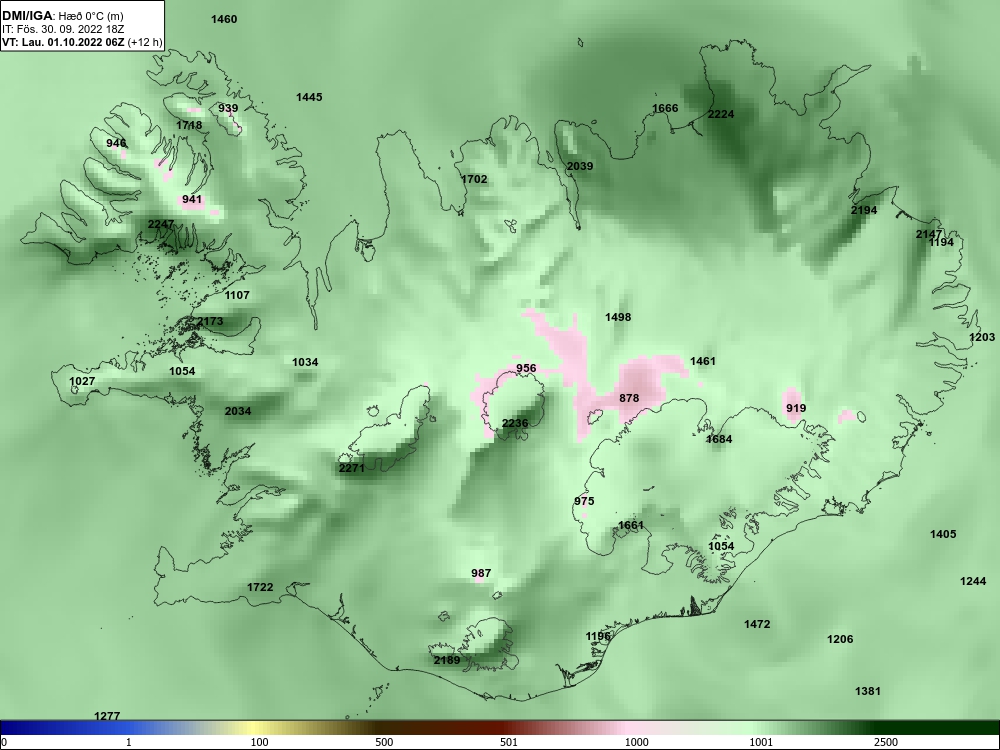Click the value 1661 on the map

click(x=631, y=526)
